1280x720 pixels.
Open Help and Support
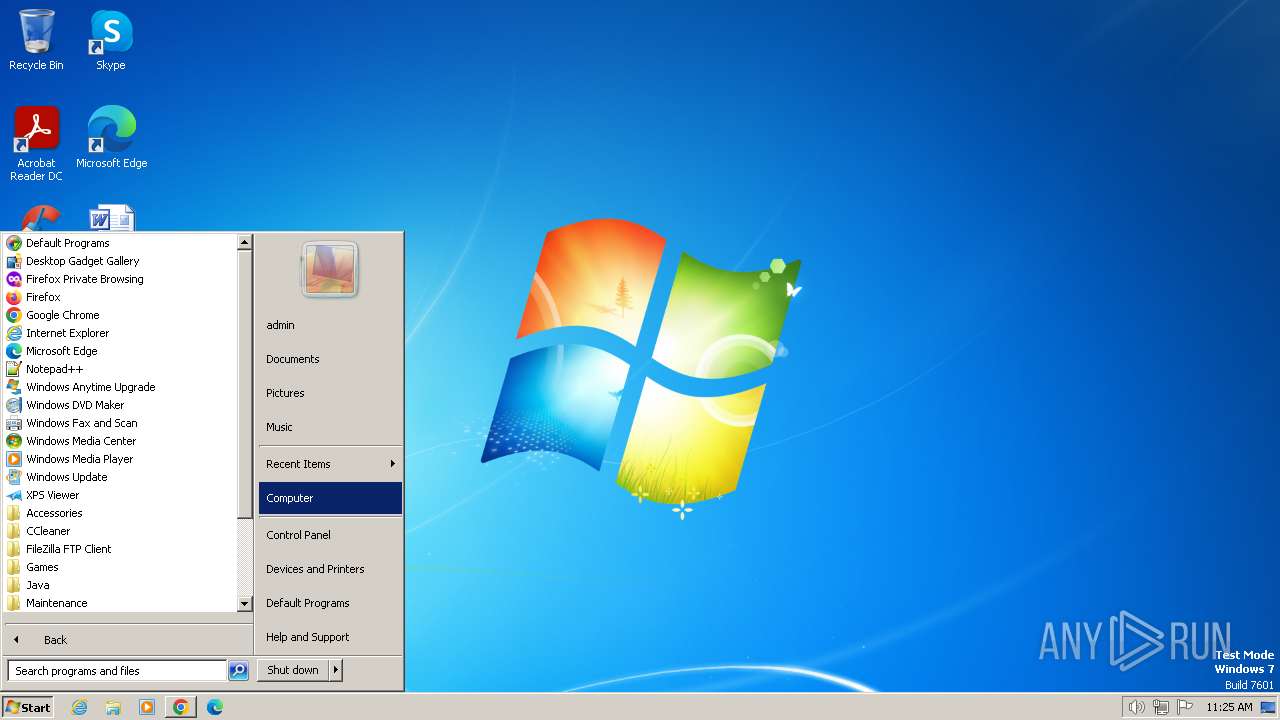(330, 637)
